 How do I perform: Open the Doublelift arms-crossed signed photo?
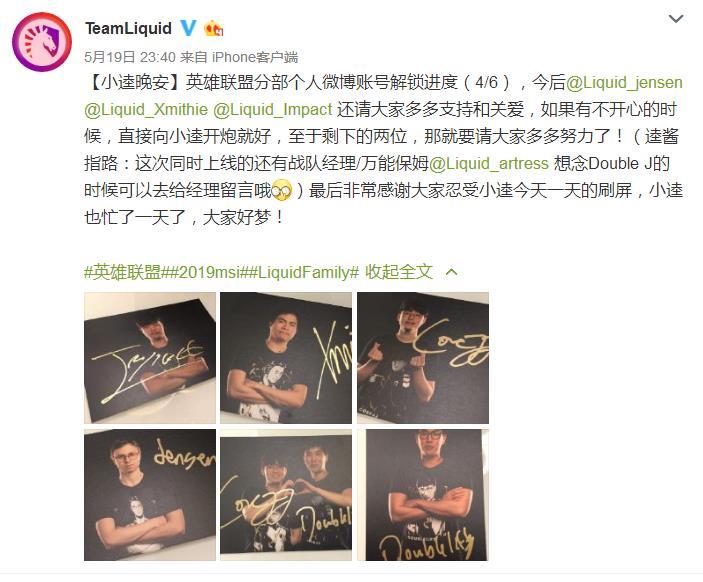point(423,495)
